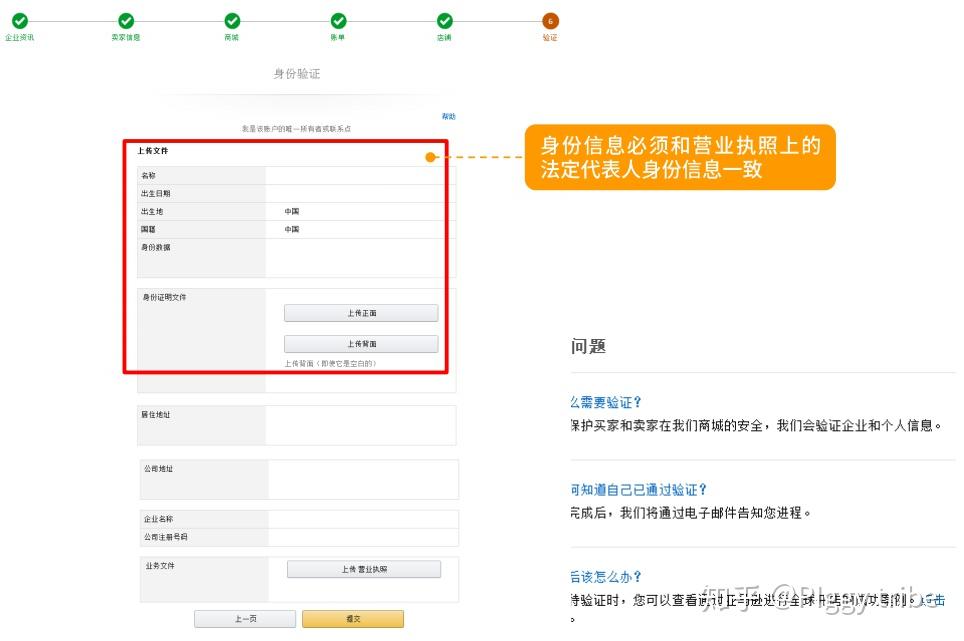Click the 上传正面 upload button
Viewport: 964px width, 641px height.
point(361,313)
